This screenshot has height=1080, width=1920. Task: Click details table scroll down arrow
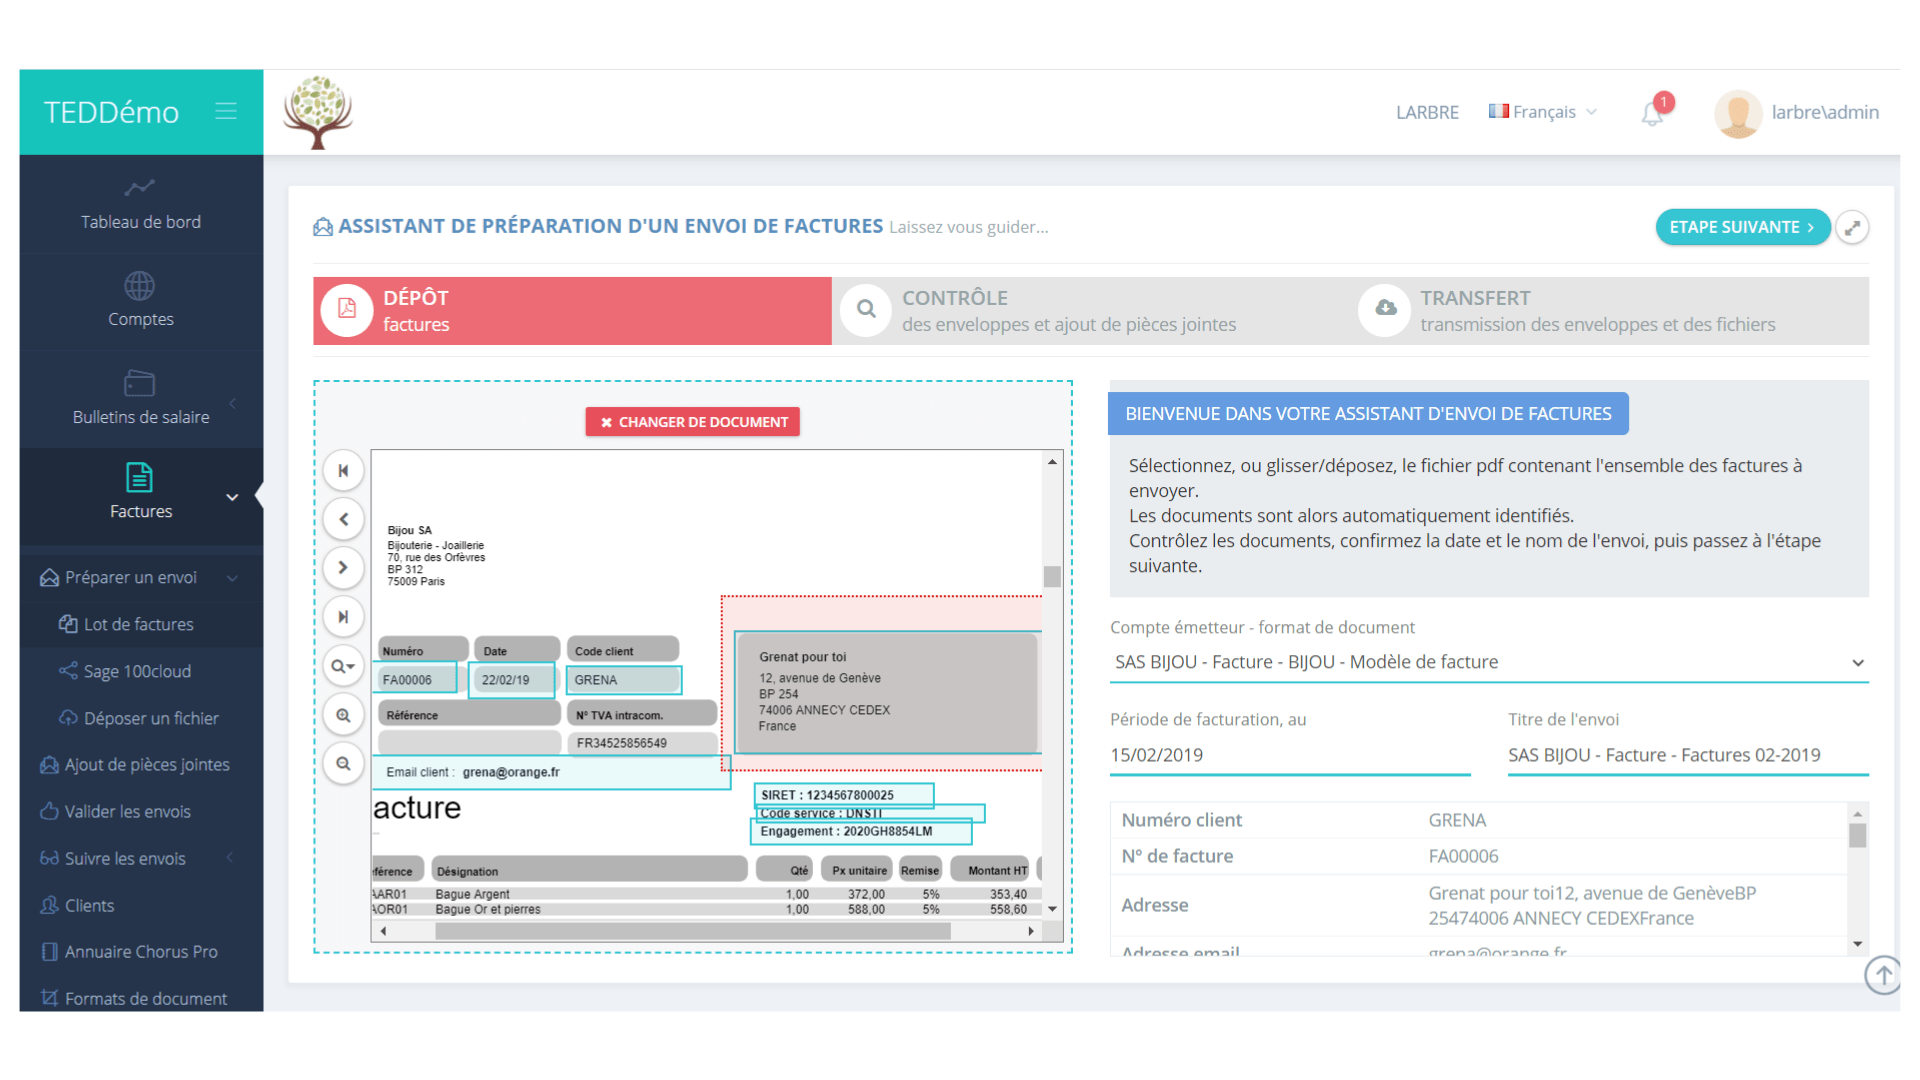pos(1858,944)
